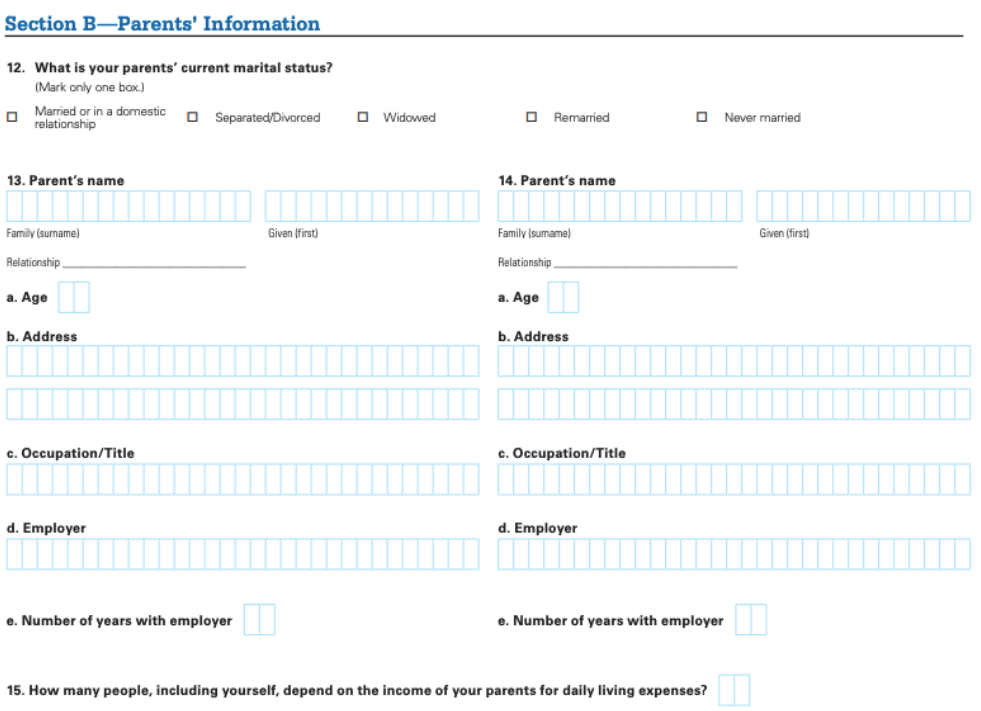981x711 pixels.
Task: Select the Age box for parent 14
Action: pos(564,298)
